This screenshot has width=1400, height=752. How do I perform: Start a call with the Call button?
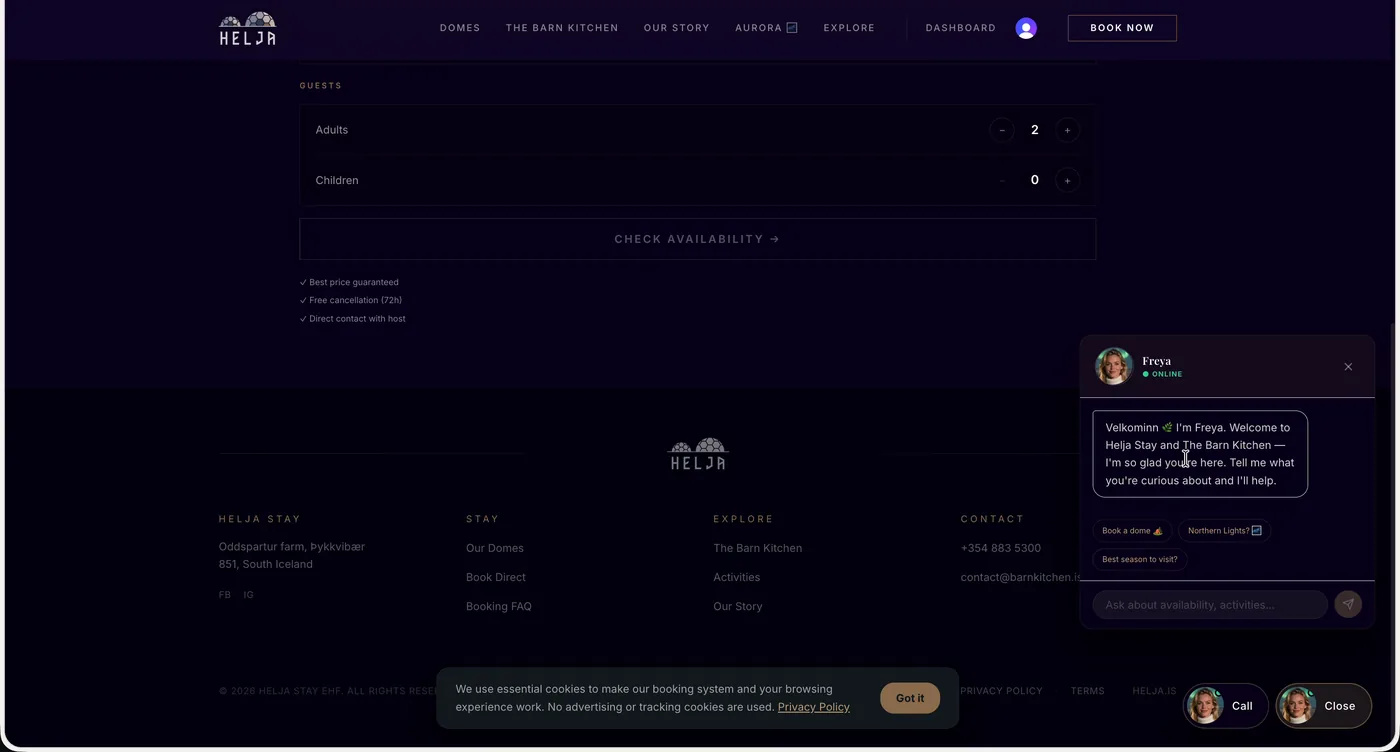(1226, 706)
